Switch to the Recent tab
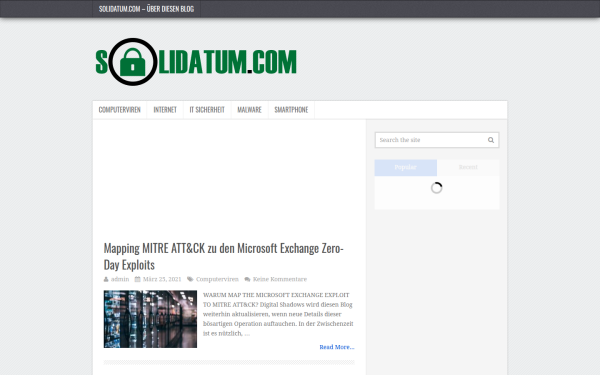 (x=468, y=168)
